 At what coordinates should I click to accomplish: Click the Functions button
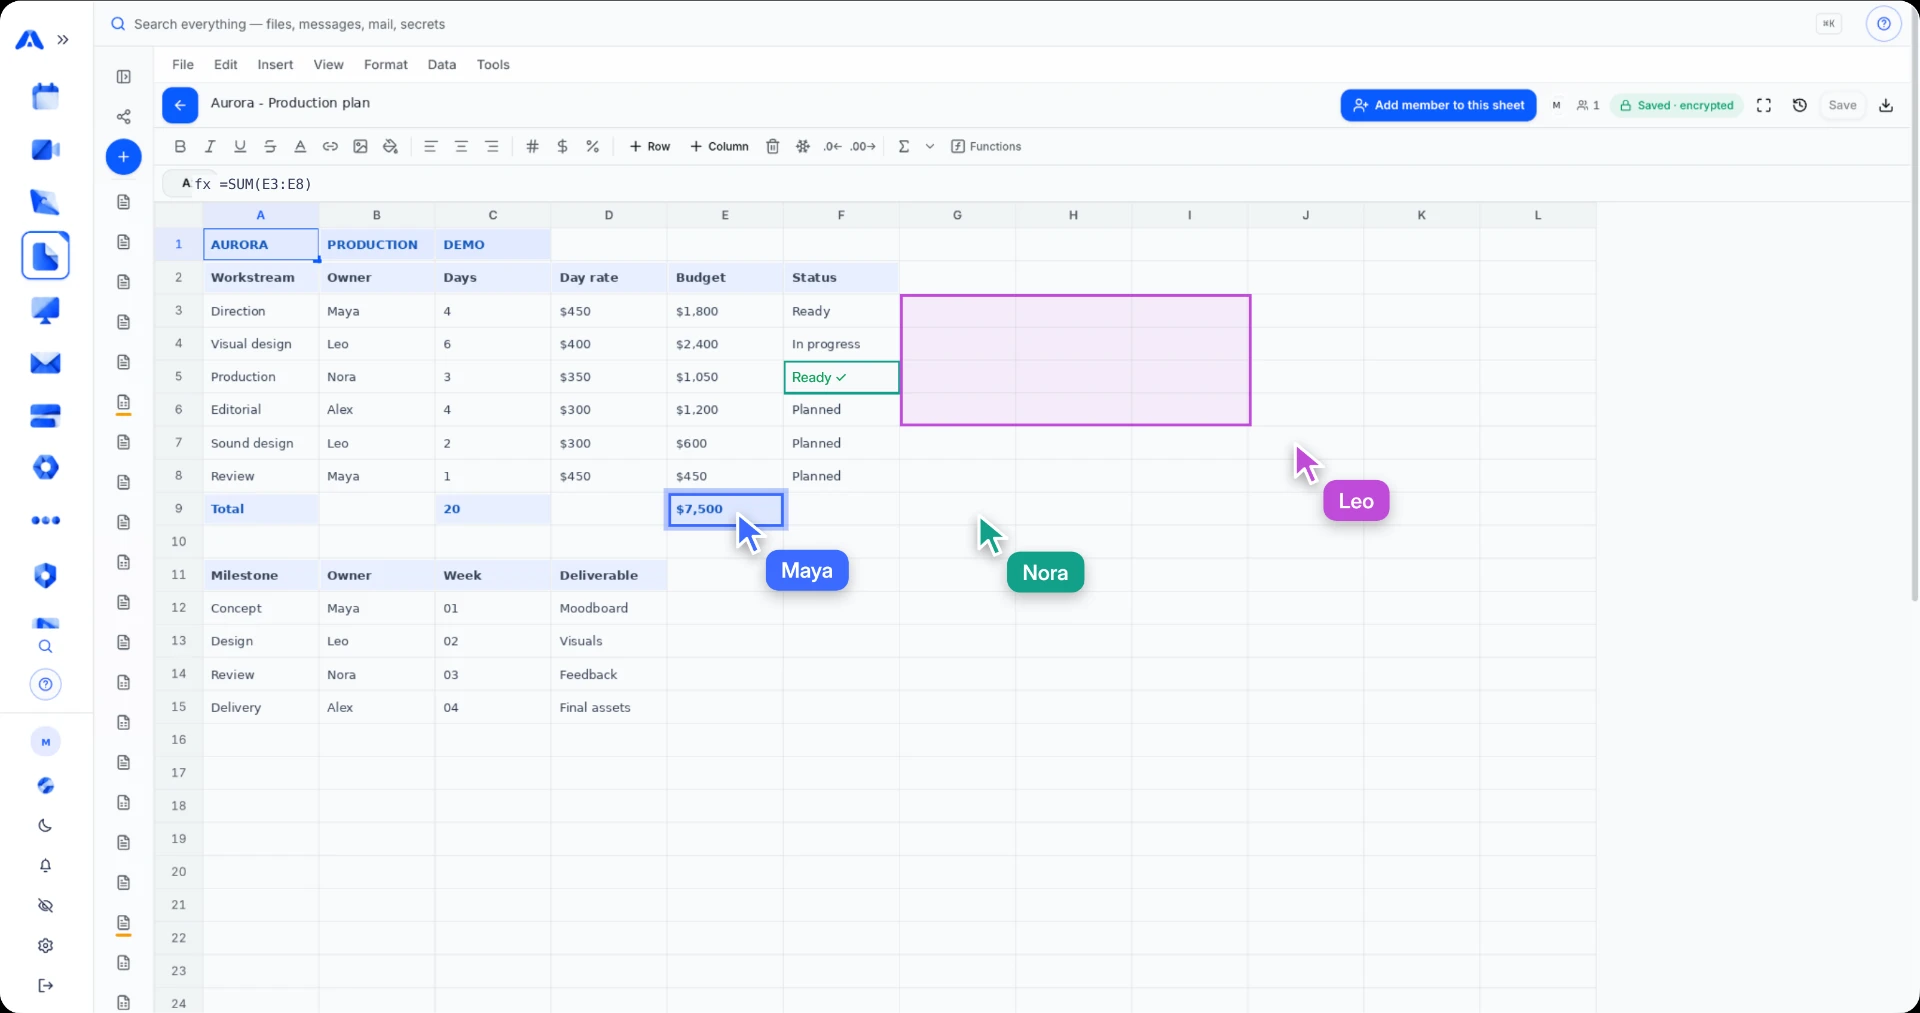point(986,147)
